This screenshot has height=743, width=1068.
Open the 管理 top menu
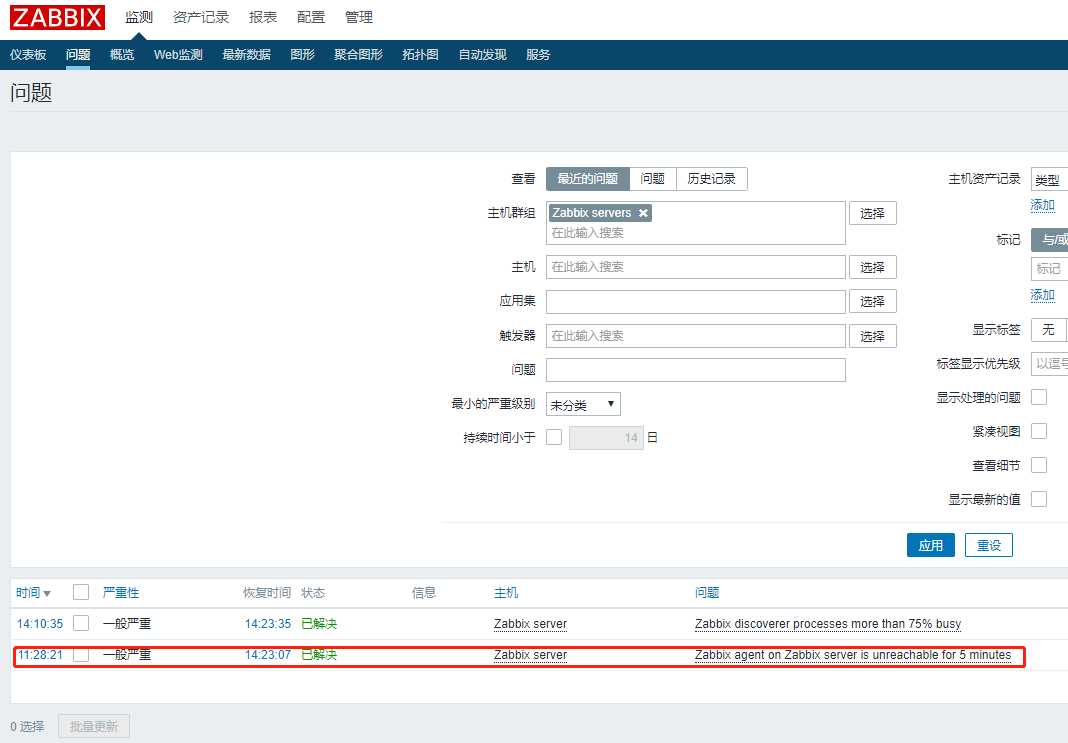pos(359,17)
